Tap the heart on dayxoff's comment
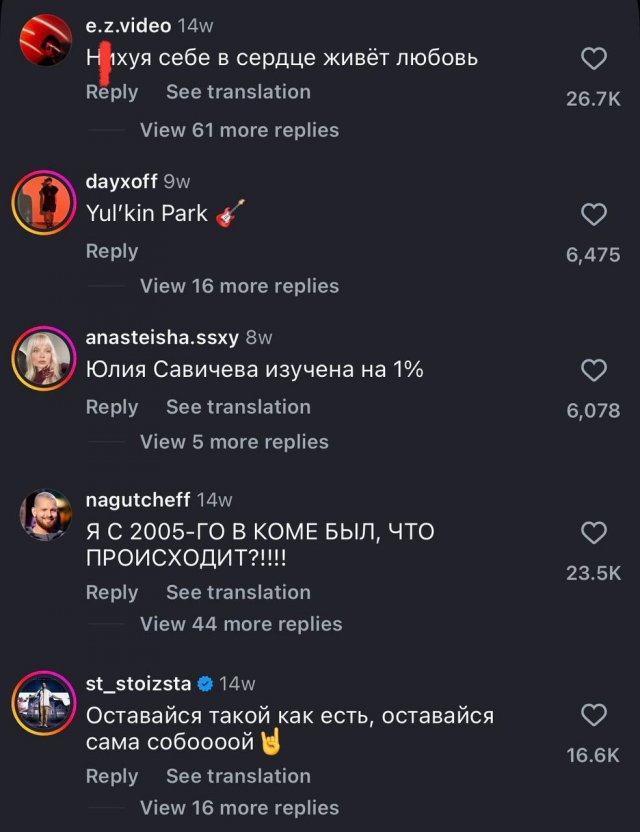Image resolution: width=640 pixels, height=832 pixels. click(x=594, y=214)
